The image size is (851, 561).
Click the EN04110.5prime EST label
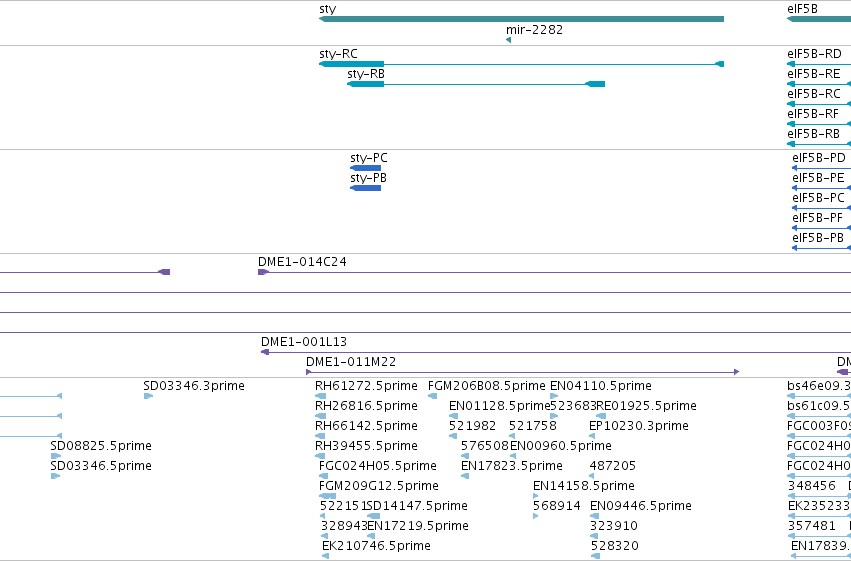pyautogui.click(x=601, y=386)
